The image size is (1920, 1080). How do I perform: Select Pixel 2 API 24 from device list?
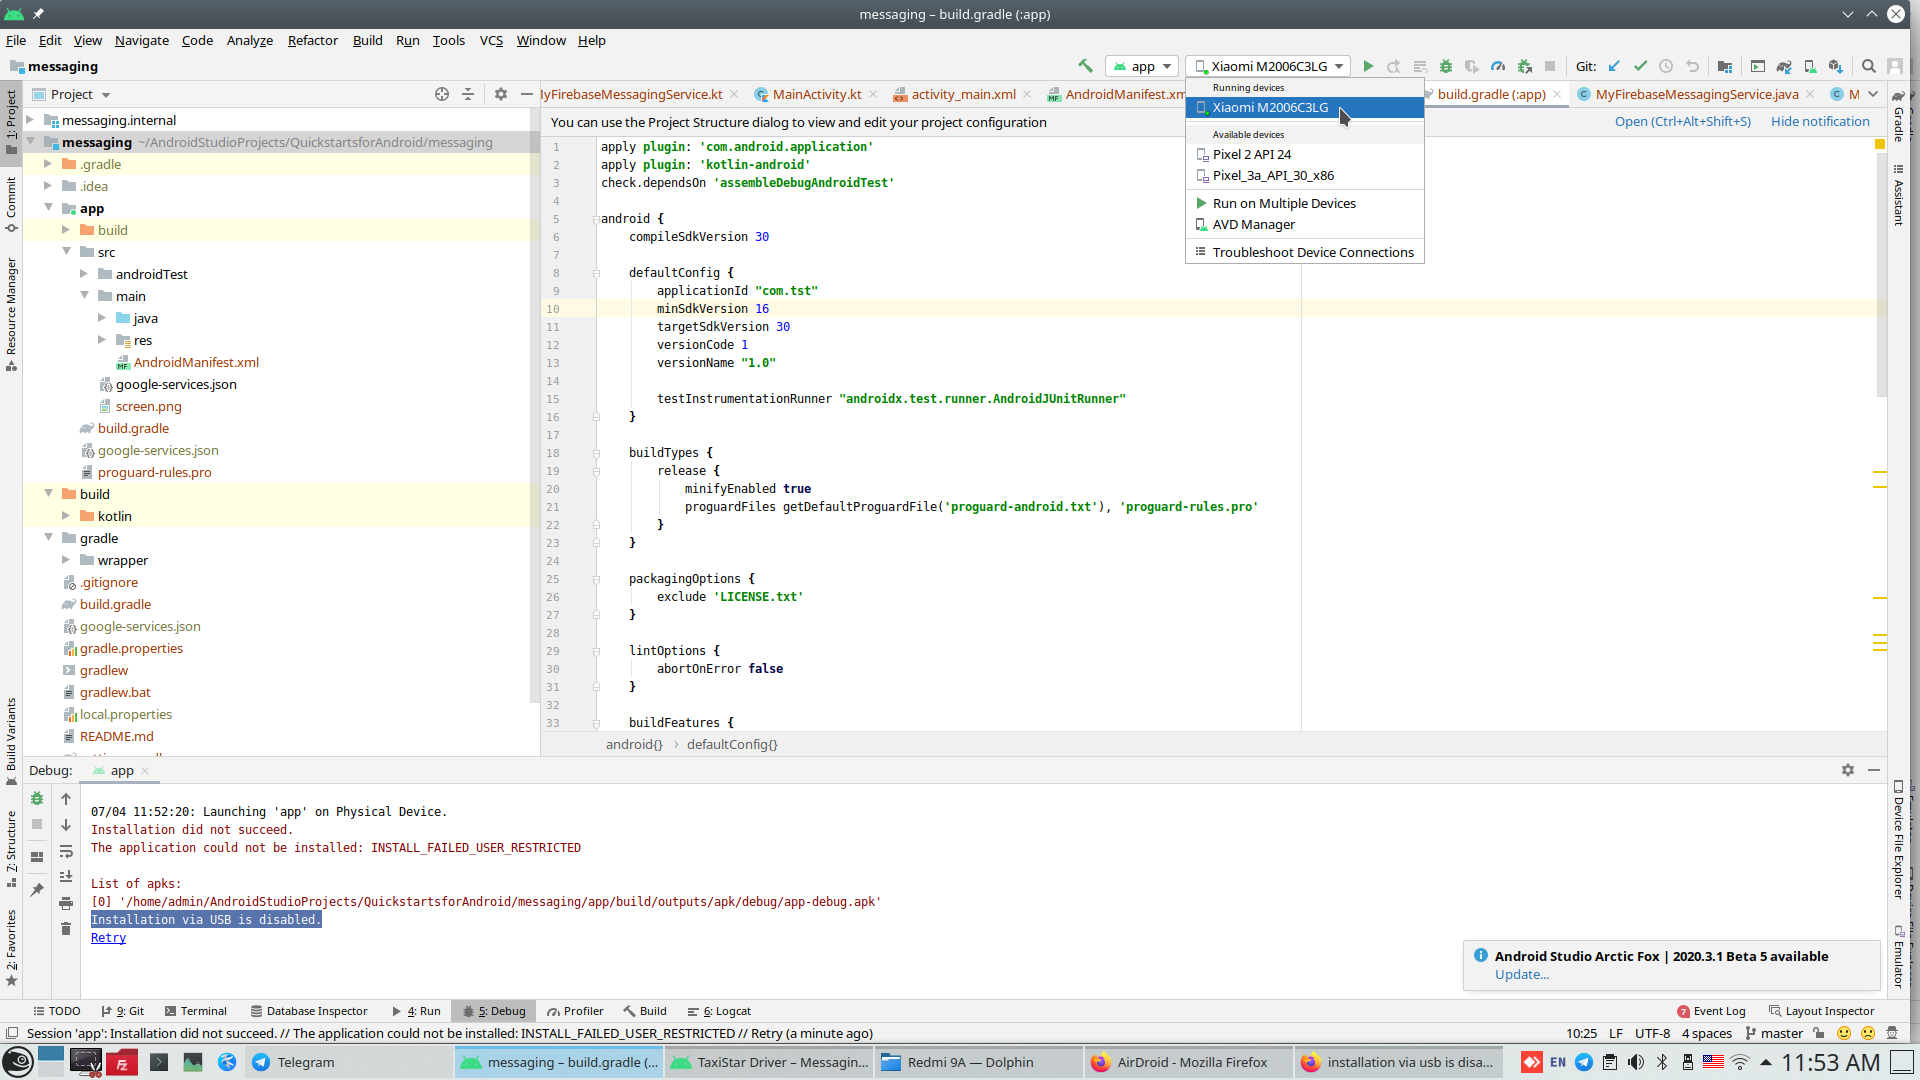point(1251,154)
